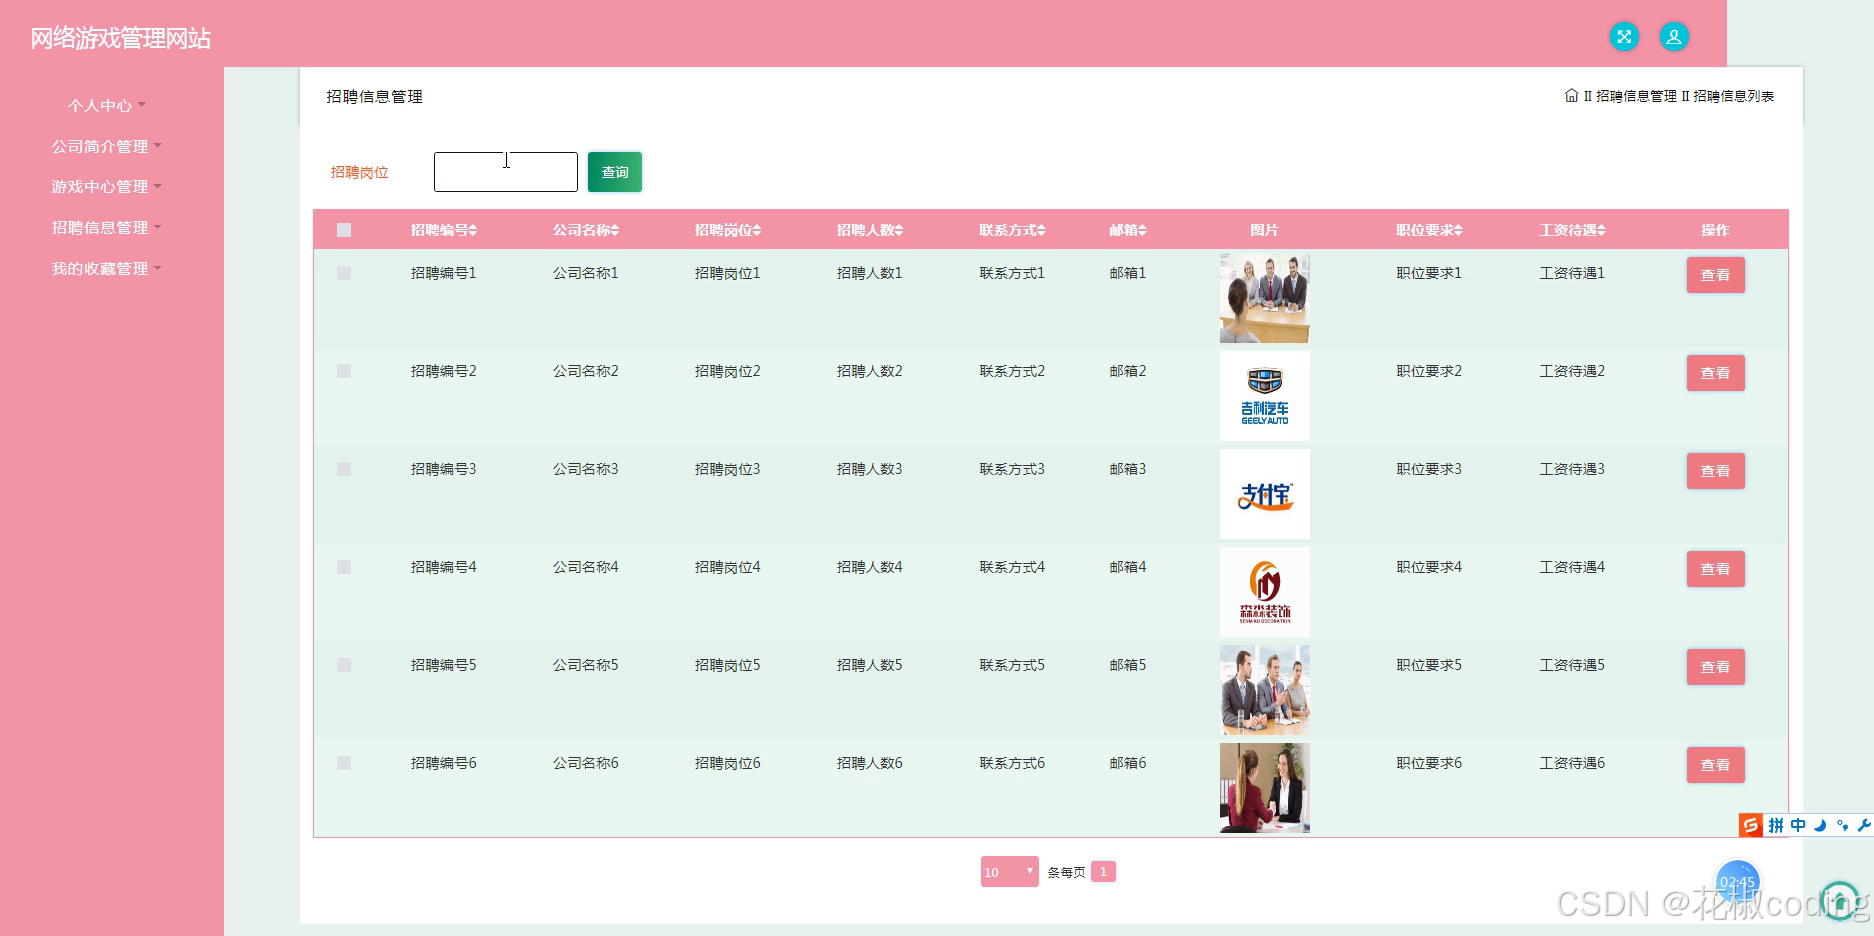Toggle Chinese input mode indicator 中
This screenshot has width=1874, height=936.
tap(1798, 825)
